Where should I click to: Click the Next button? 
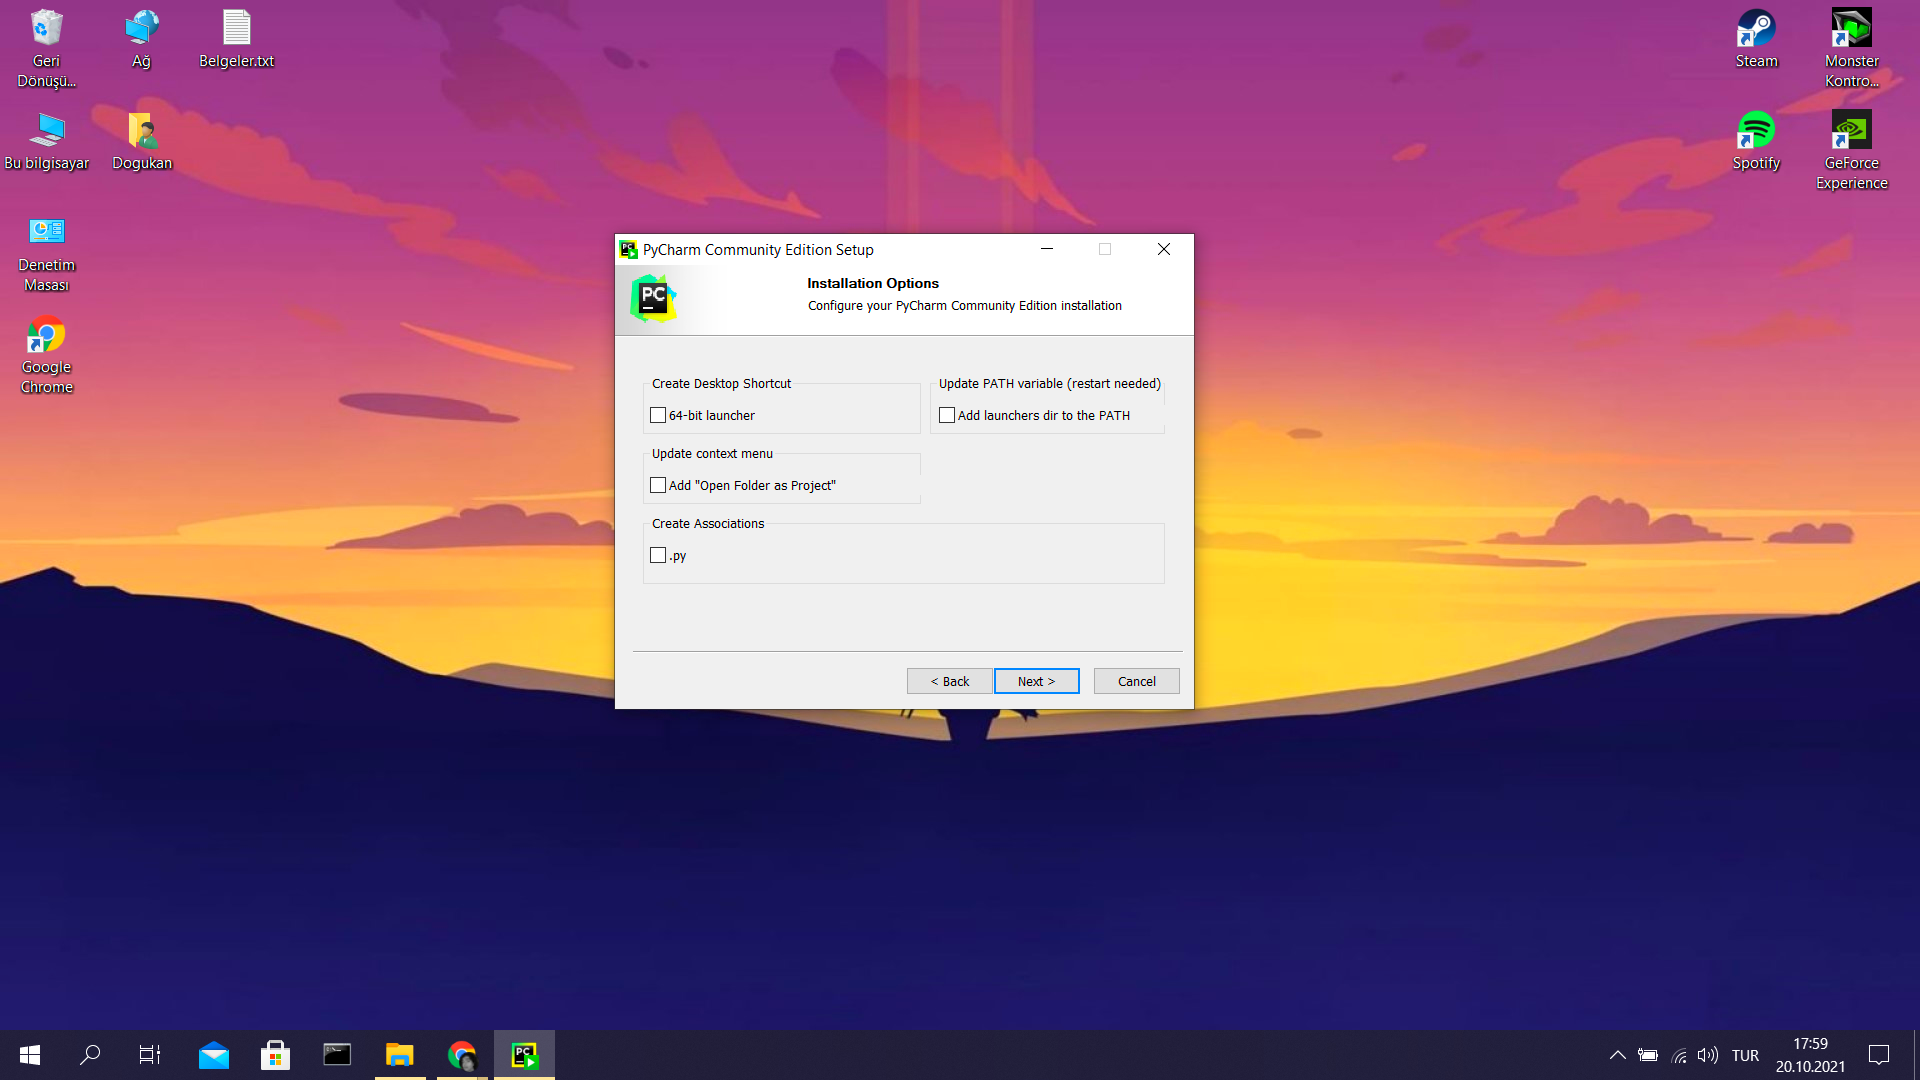pos(1036,681)
